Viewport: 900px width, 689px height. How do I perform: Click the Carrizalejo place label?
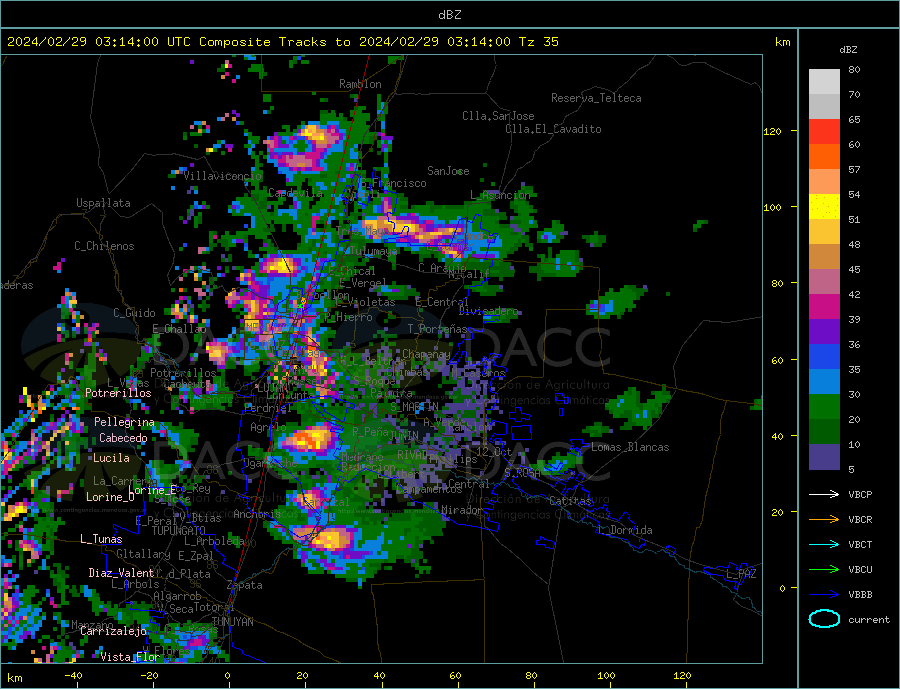[114, 632]
